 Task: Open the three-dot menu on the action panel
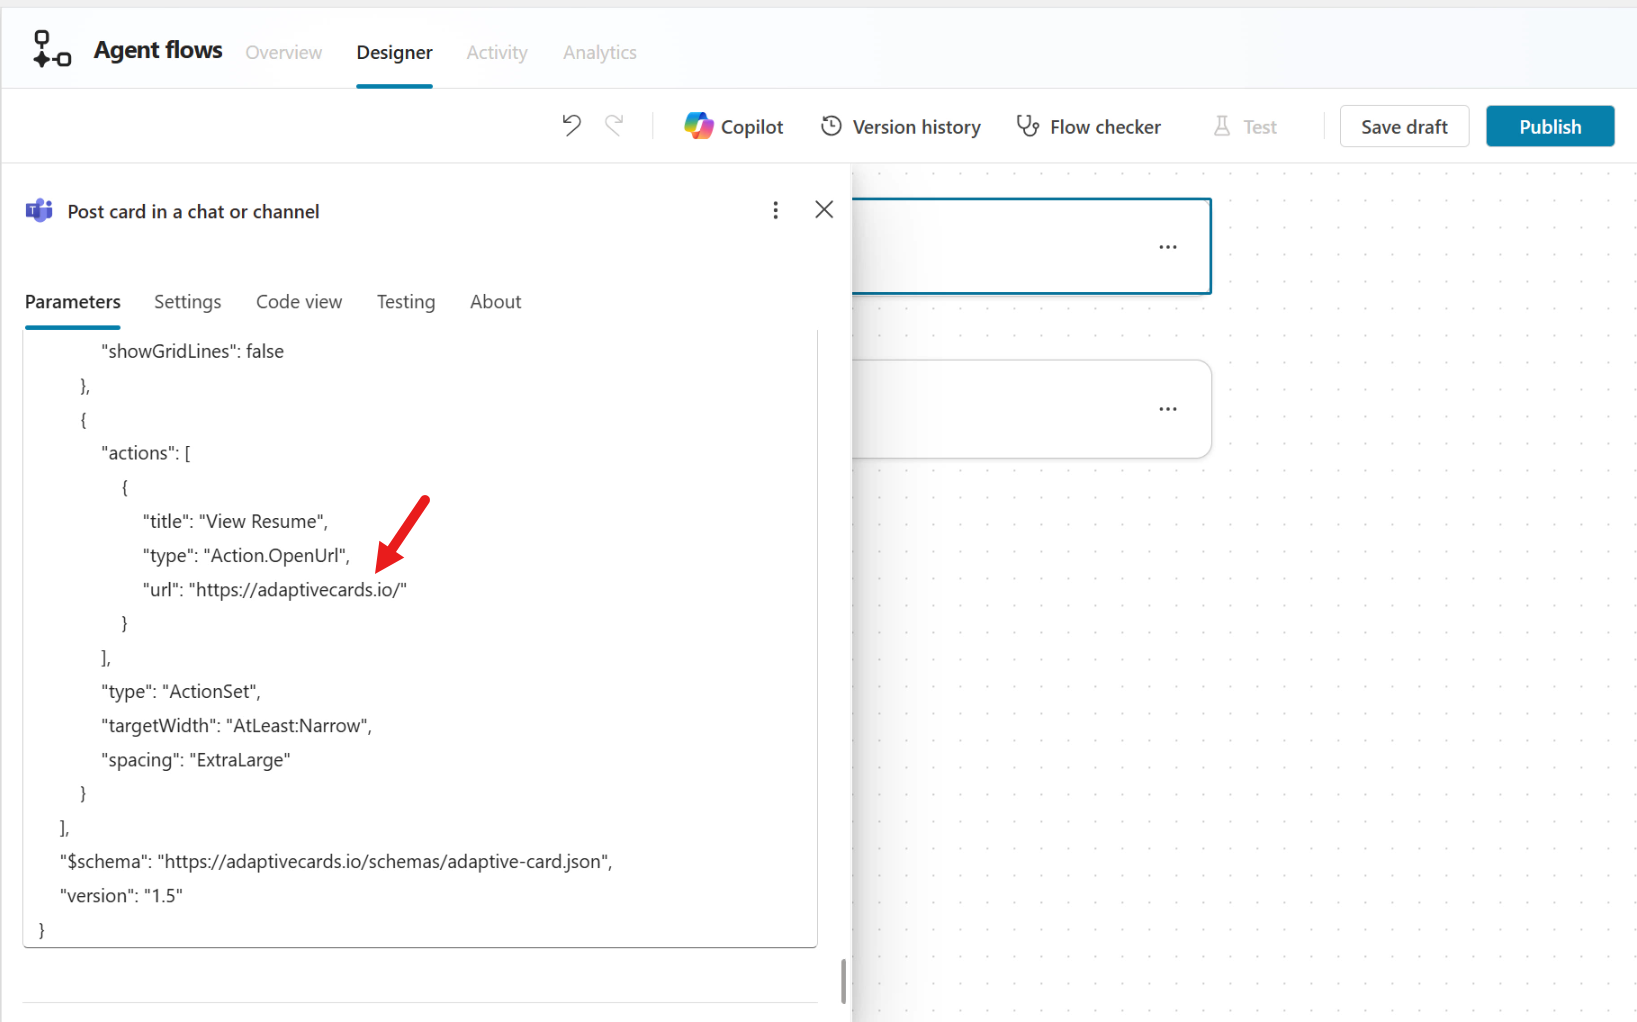[x=776, y=210]
